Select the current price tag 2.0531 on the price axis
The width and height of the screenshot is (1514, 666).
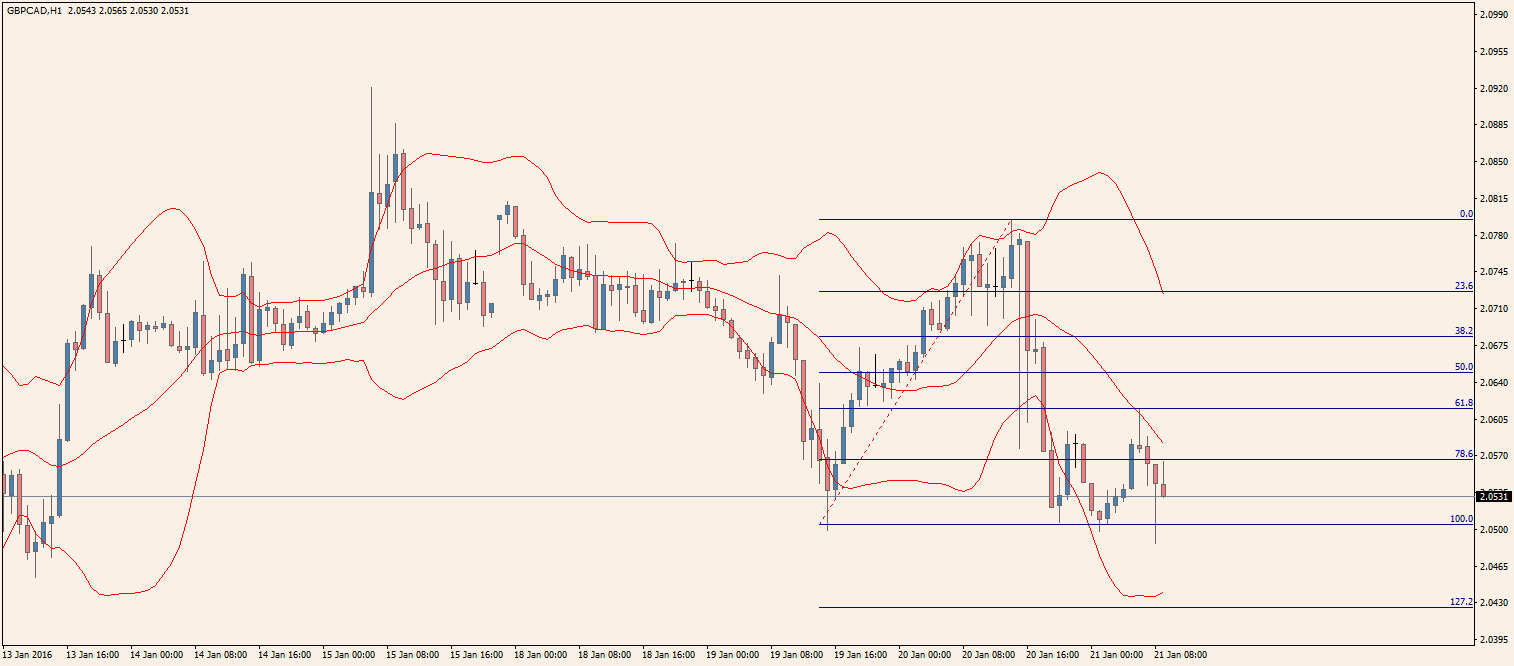tap(1493, 496)
